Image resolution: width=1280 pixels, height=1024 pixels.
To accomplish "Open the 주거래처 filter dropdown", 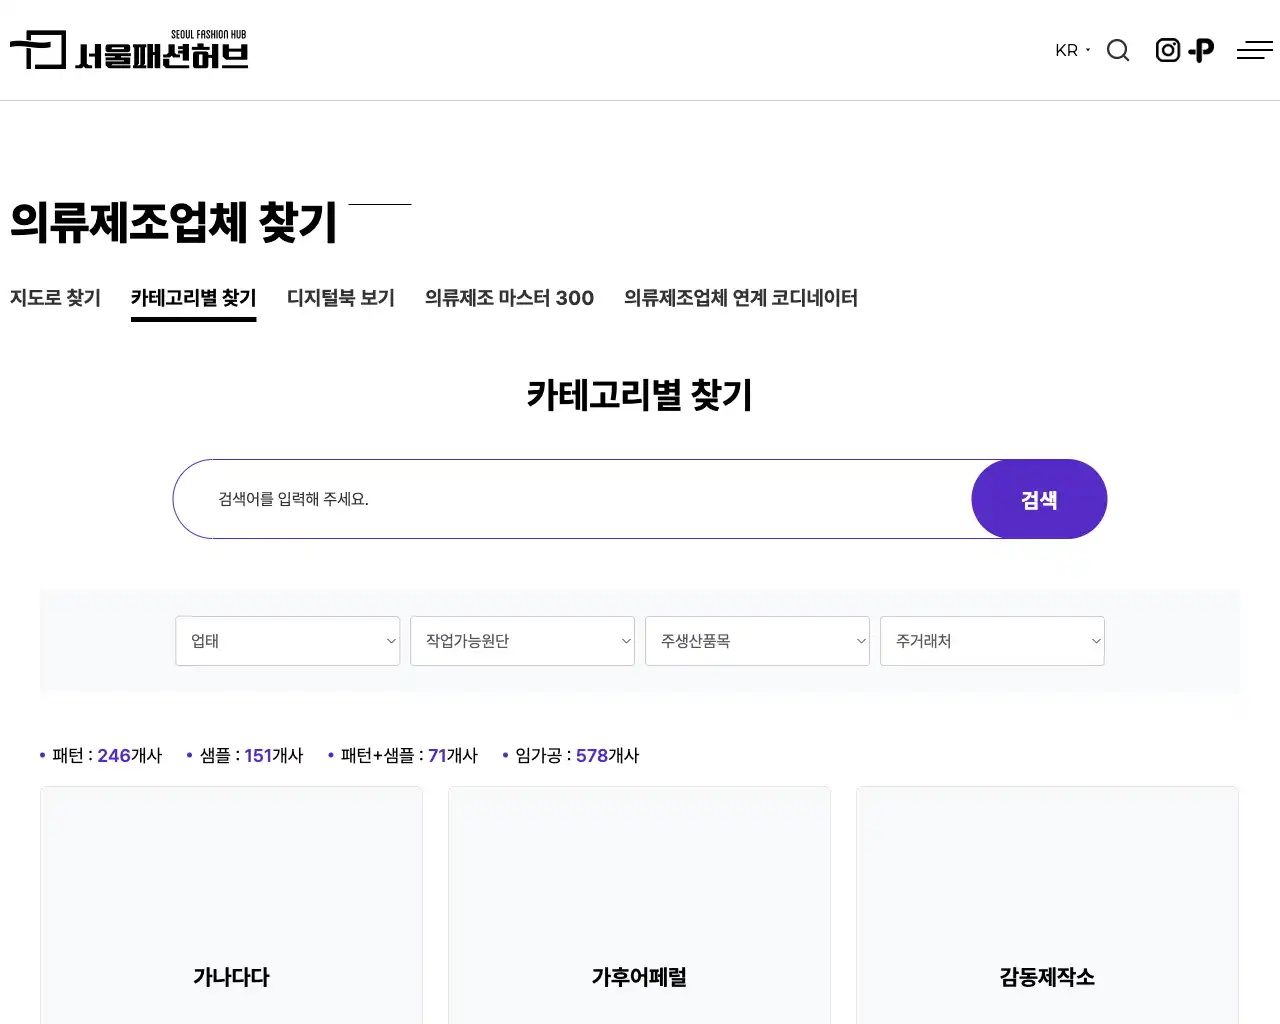I will coord(991,641).
